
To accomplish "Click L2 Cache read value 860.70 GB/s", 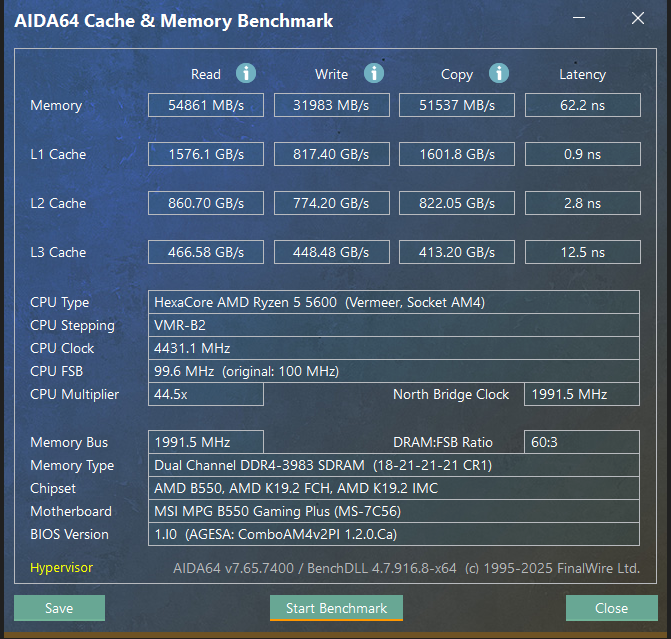I will pos(206,203).
